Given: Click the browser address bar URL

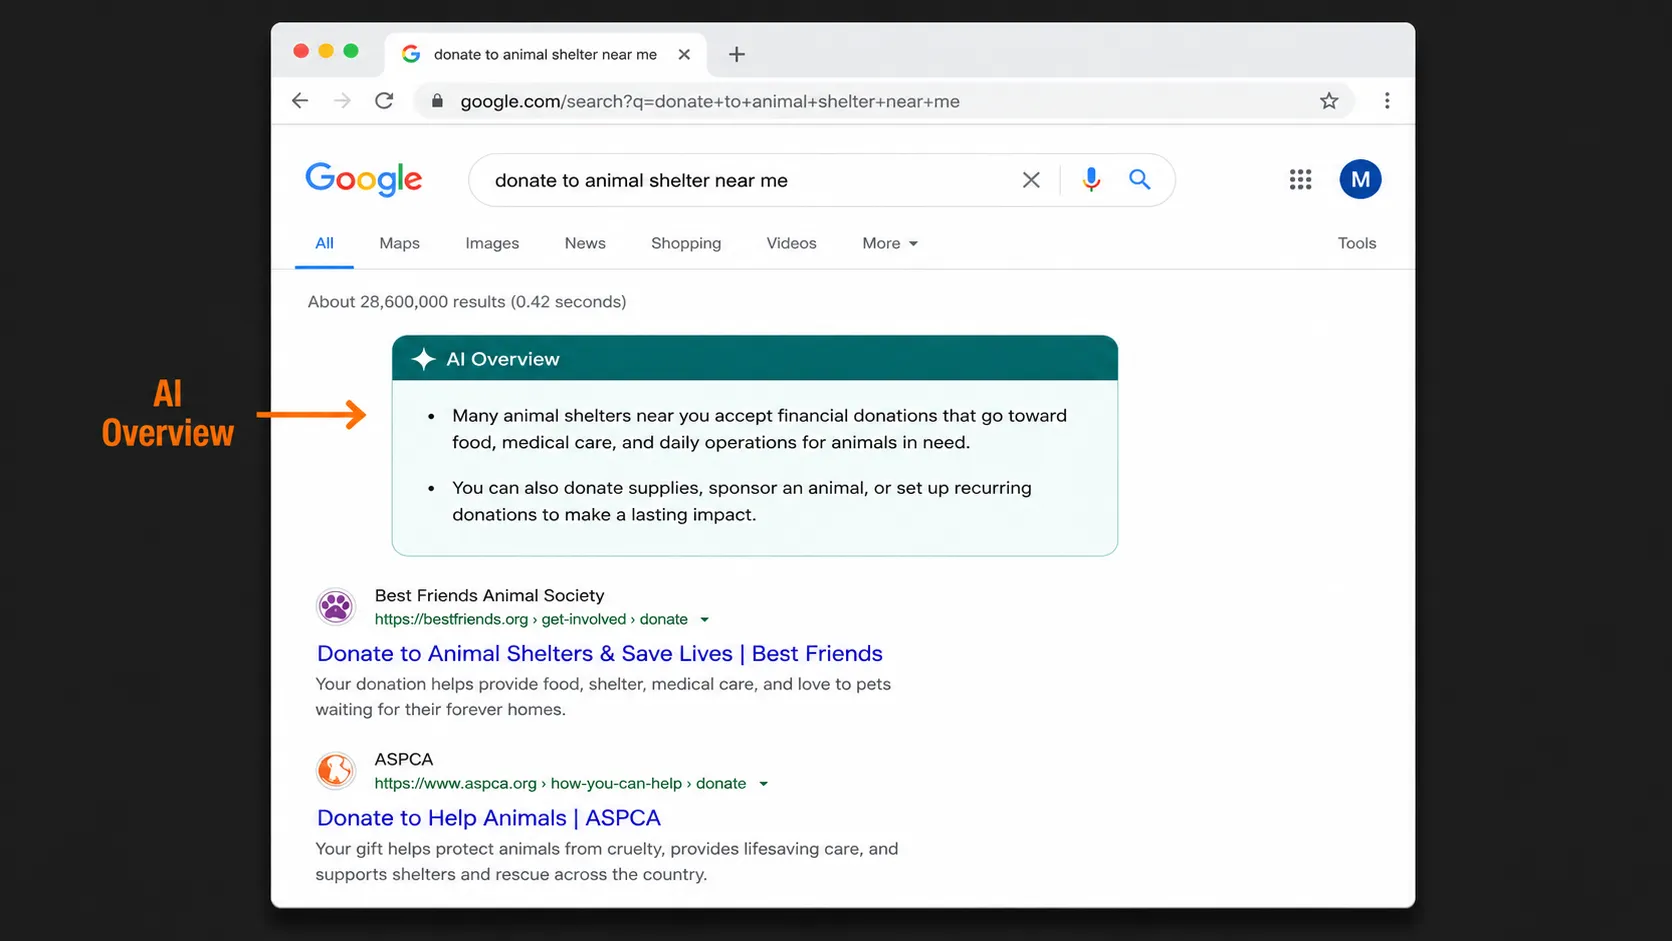Looking at the screenshot, I should pos(710,101).
